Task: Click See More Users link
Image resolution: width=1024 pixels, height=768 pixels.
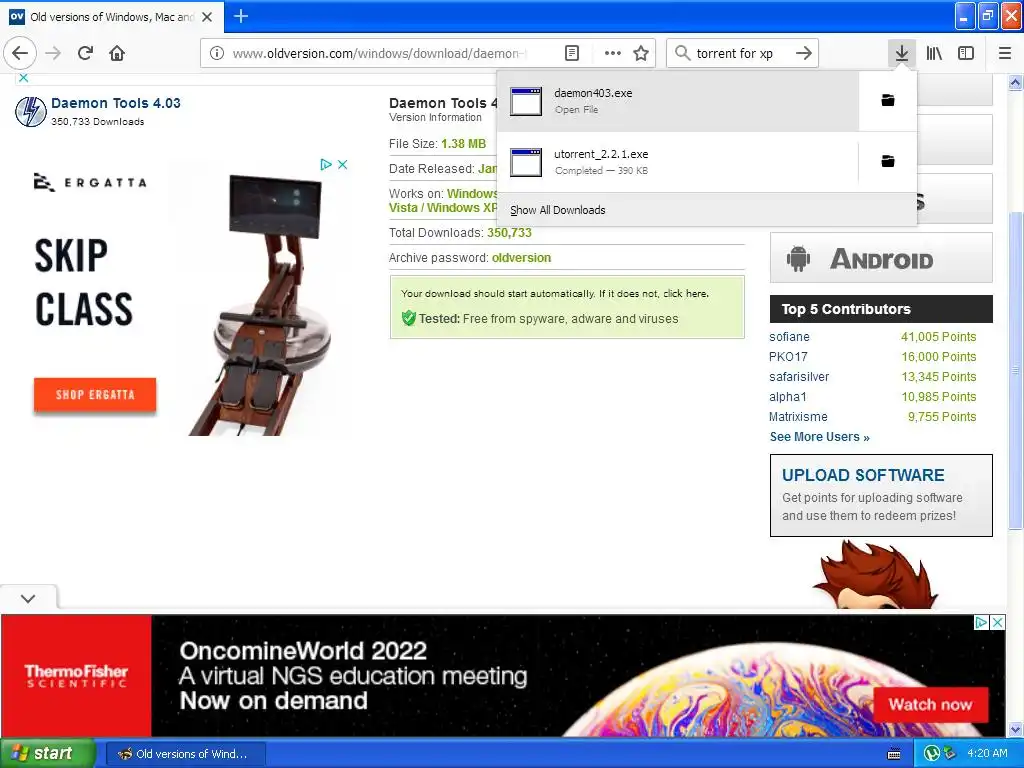Action: (x=819, y=437)
